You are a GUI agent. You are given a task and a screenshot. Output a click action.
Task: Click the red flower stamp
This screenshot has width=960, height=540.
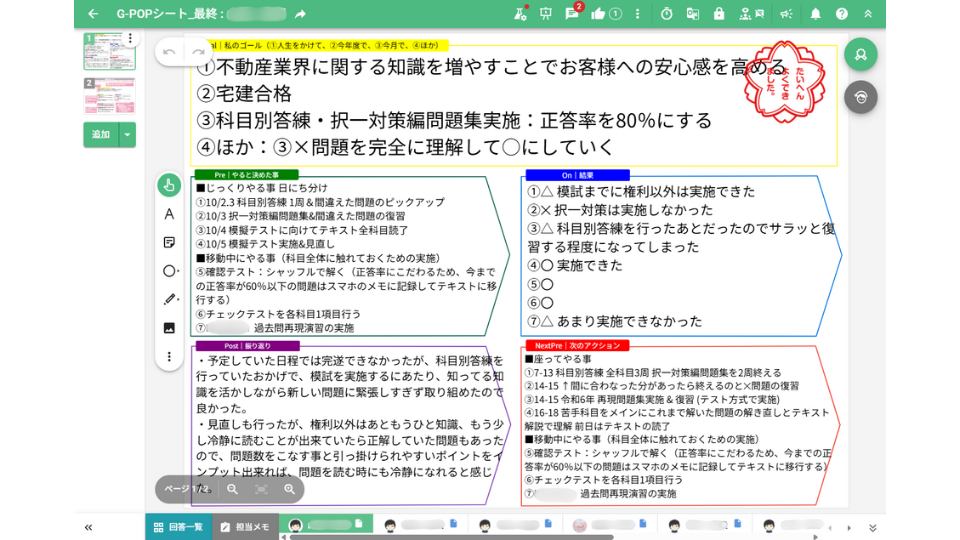click(785, 81)
